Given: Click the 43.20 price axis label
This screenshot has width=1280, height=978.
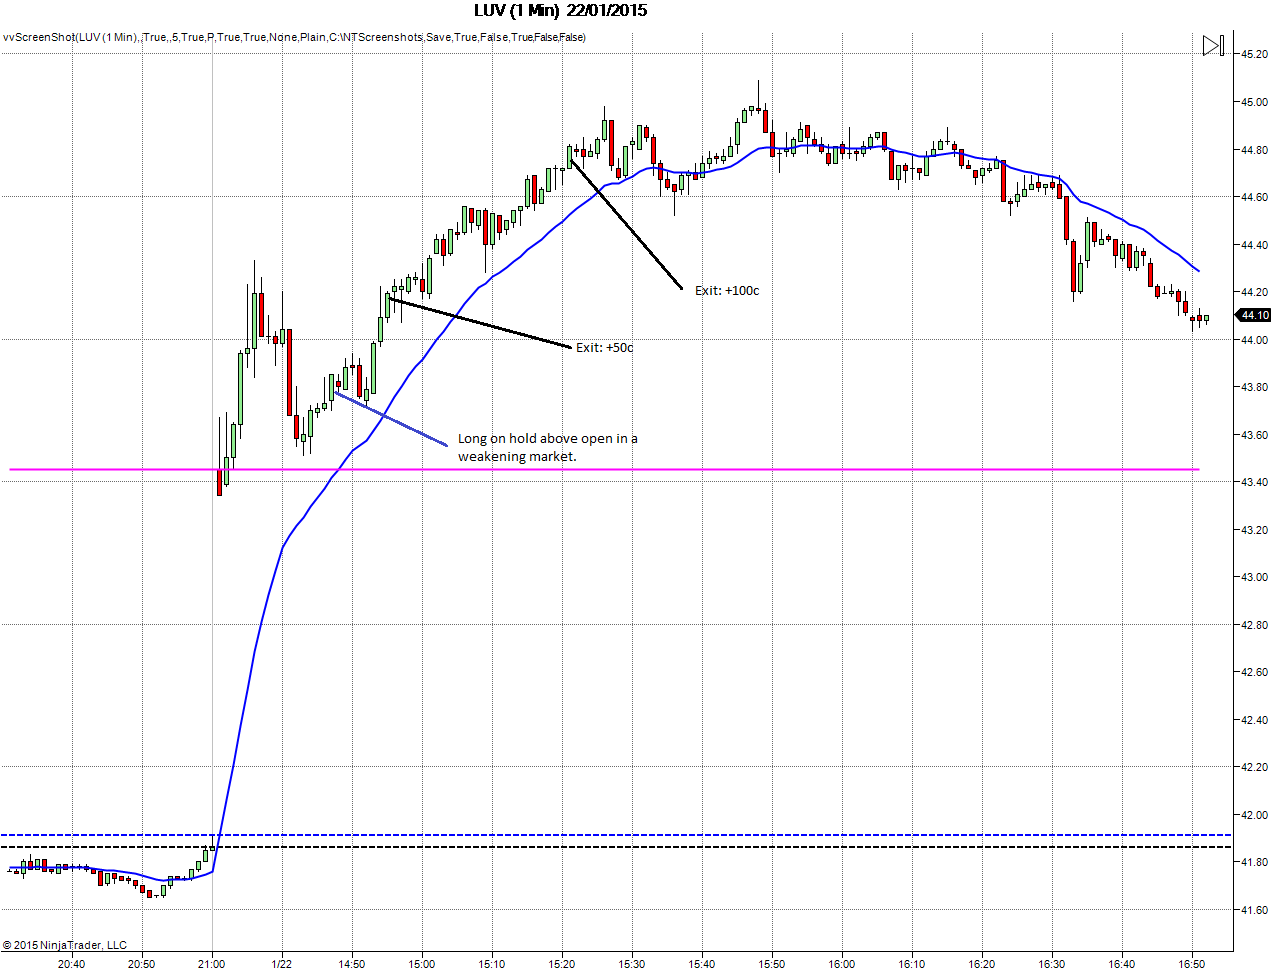Looking at the screenshot, I should tap(1254, 530).
